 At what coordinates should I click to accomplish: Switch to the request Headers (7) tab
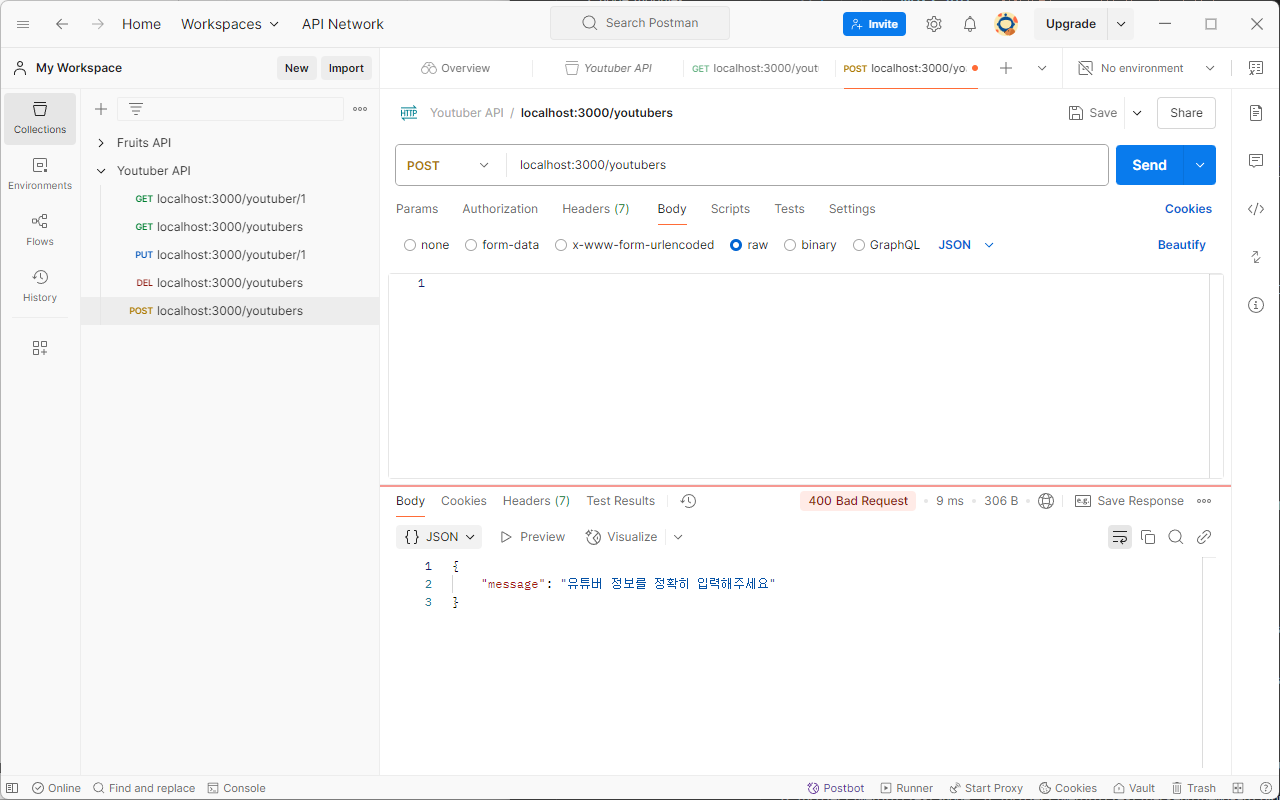click(x=596, y=209)
